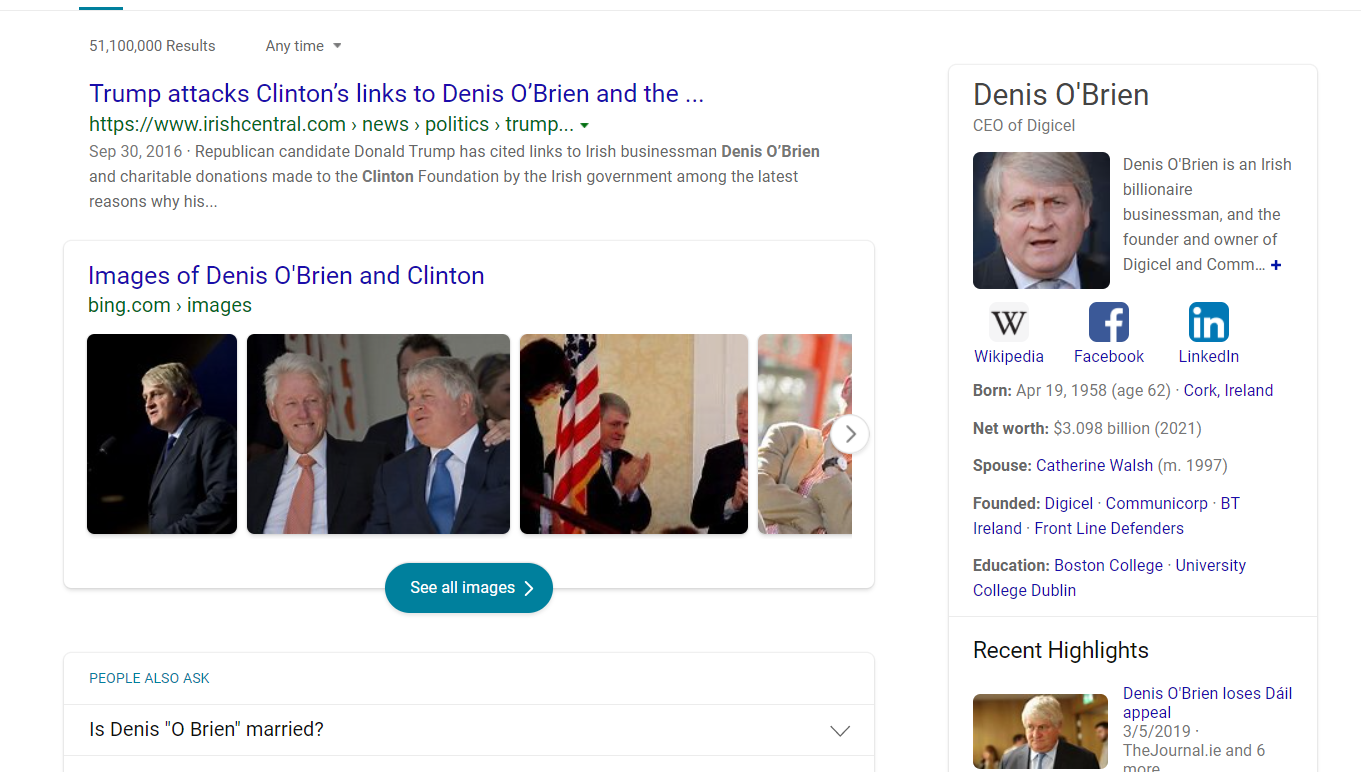Click the knowledge panel portrait photo
This screenshot has height=772, width=1361.
1041,220
